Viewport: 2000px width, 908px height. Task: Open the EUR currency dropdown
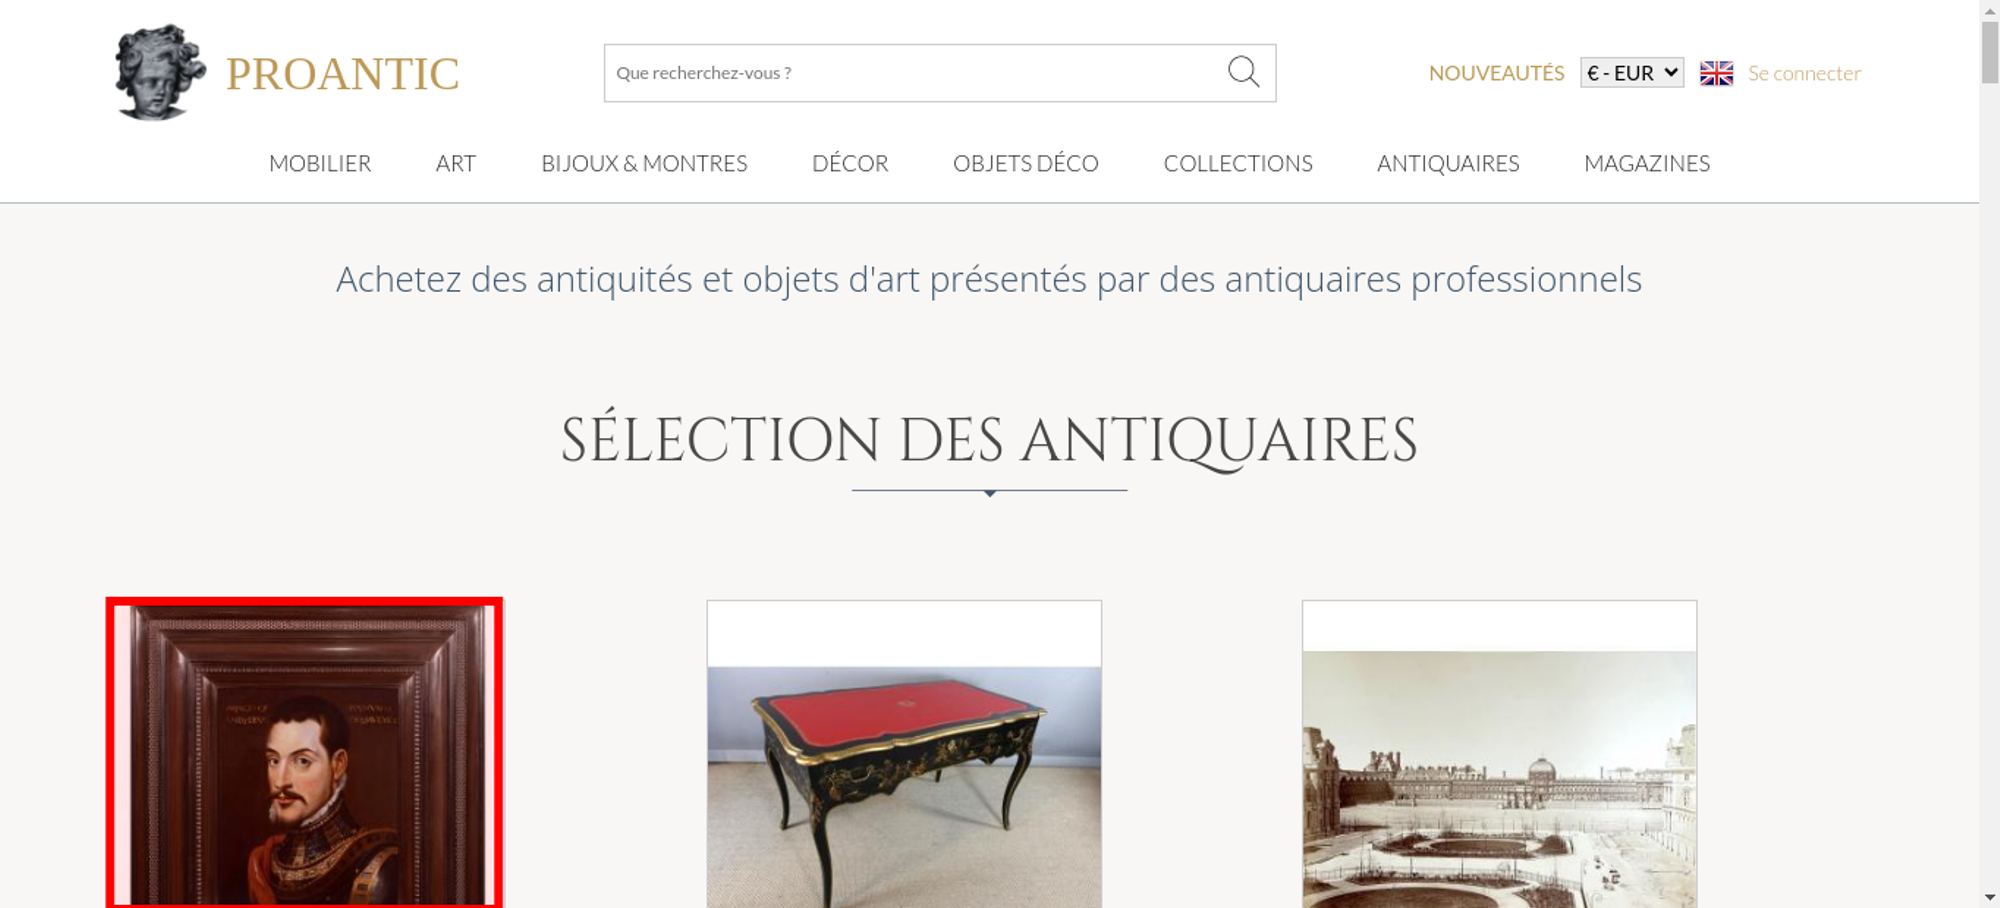click(1631, 73)
